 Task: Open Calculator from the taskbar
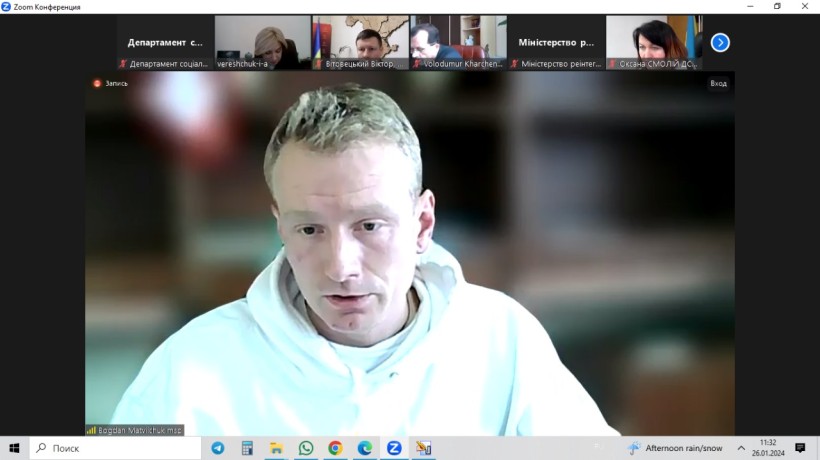coord(247,448)
